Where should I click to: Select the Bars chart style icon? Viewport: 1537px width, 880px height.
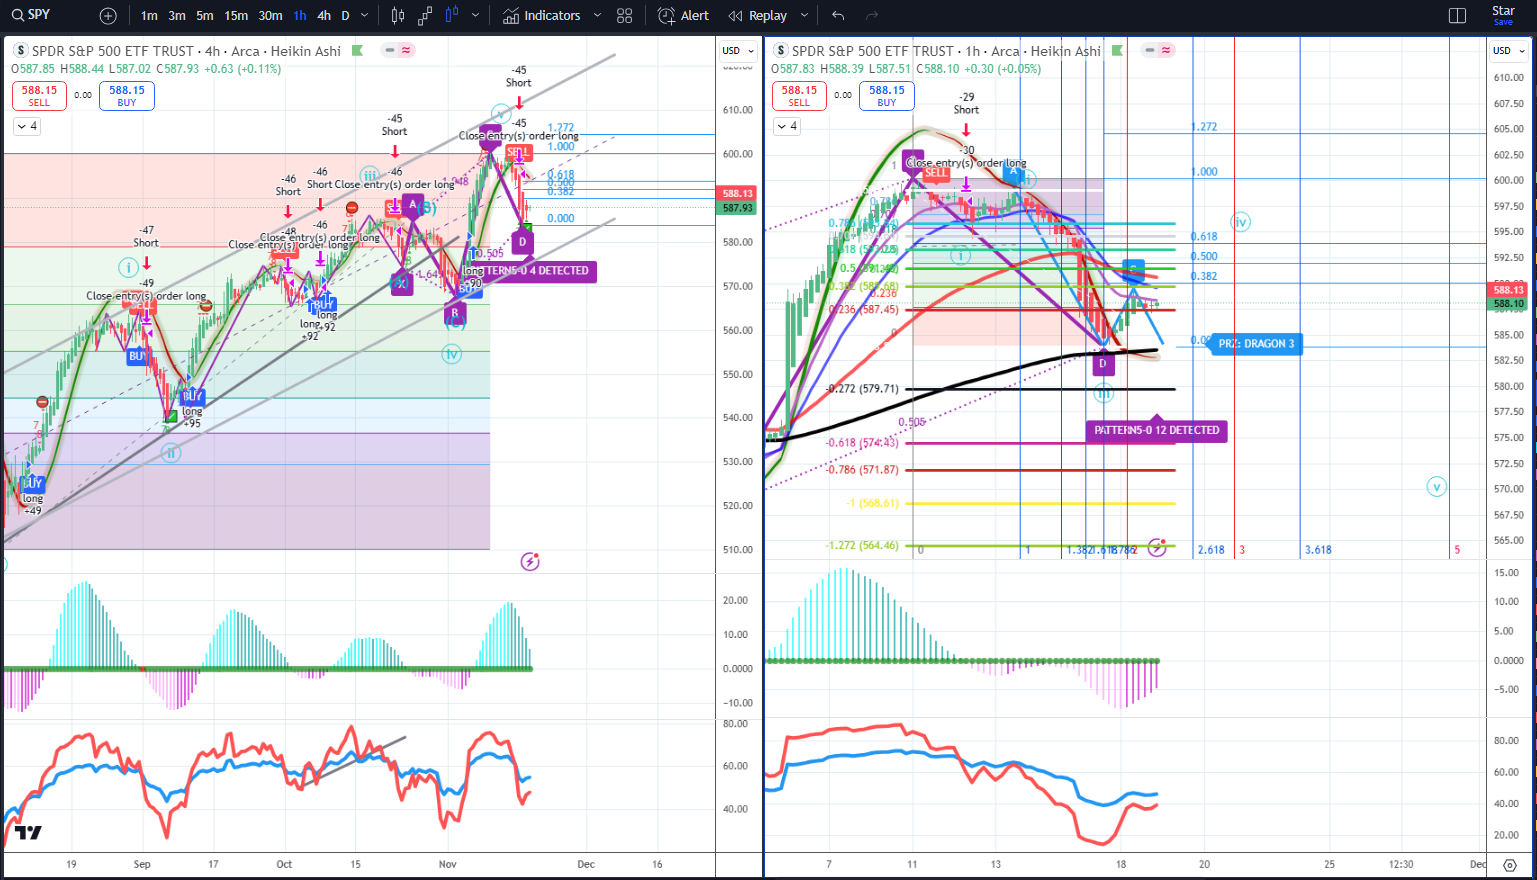[398, 16]
